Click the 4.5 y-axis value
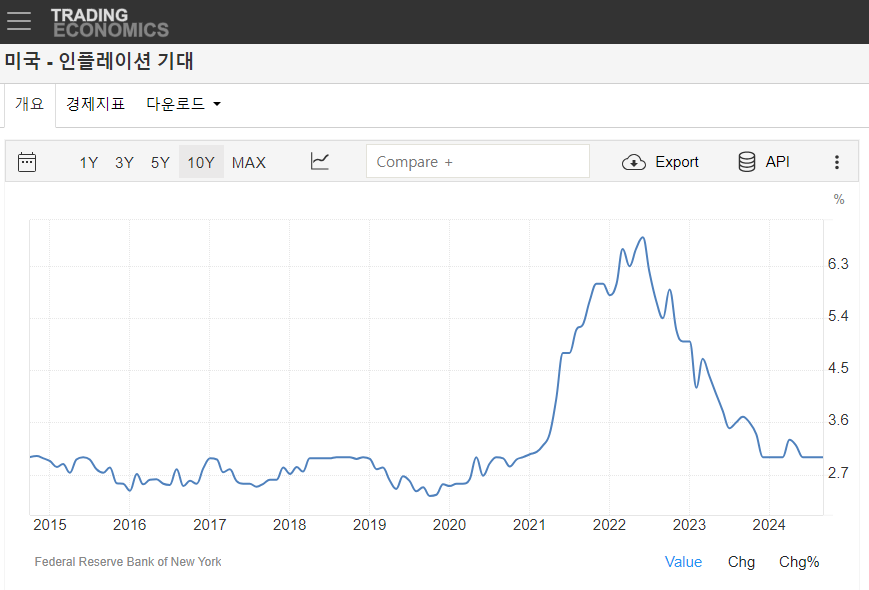The image size is (869, 590). (838, 368)
